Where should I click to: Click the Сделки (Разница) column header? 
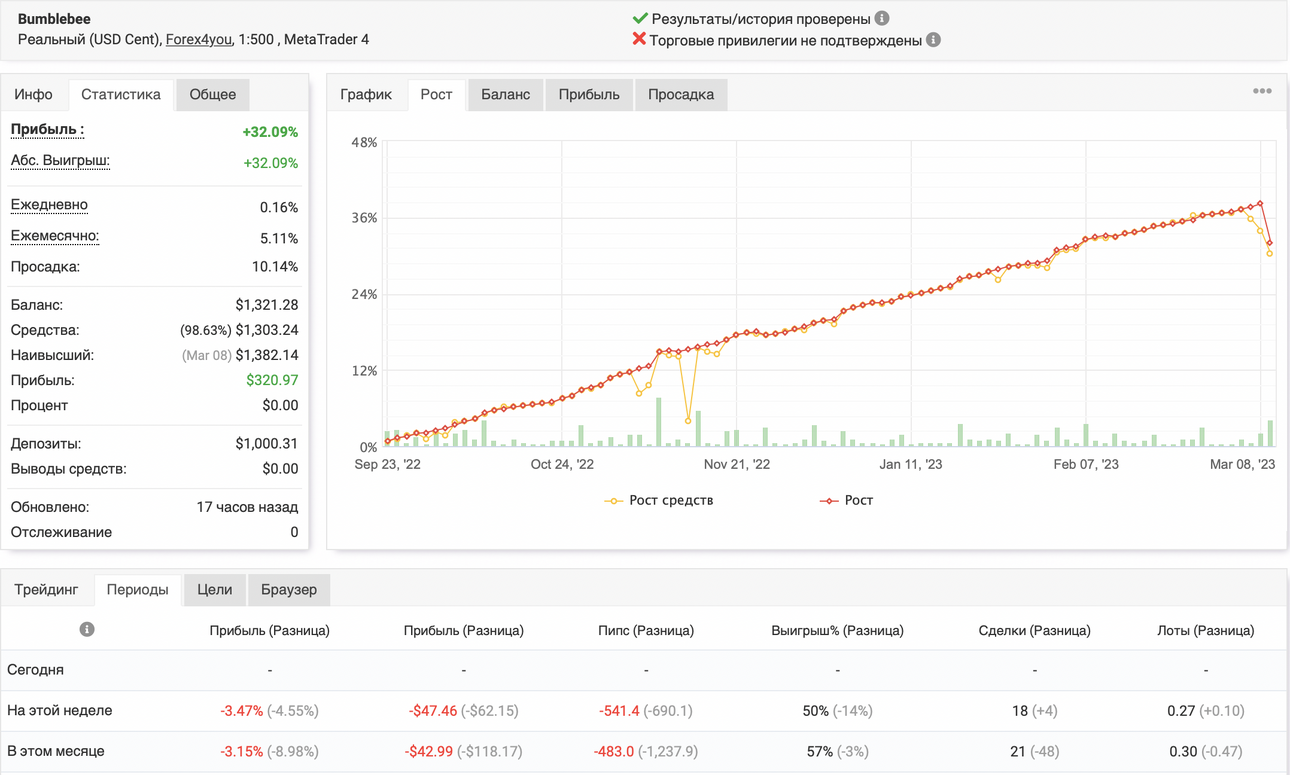[1034, 631]
